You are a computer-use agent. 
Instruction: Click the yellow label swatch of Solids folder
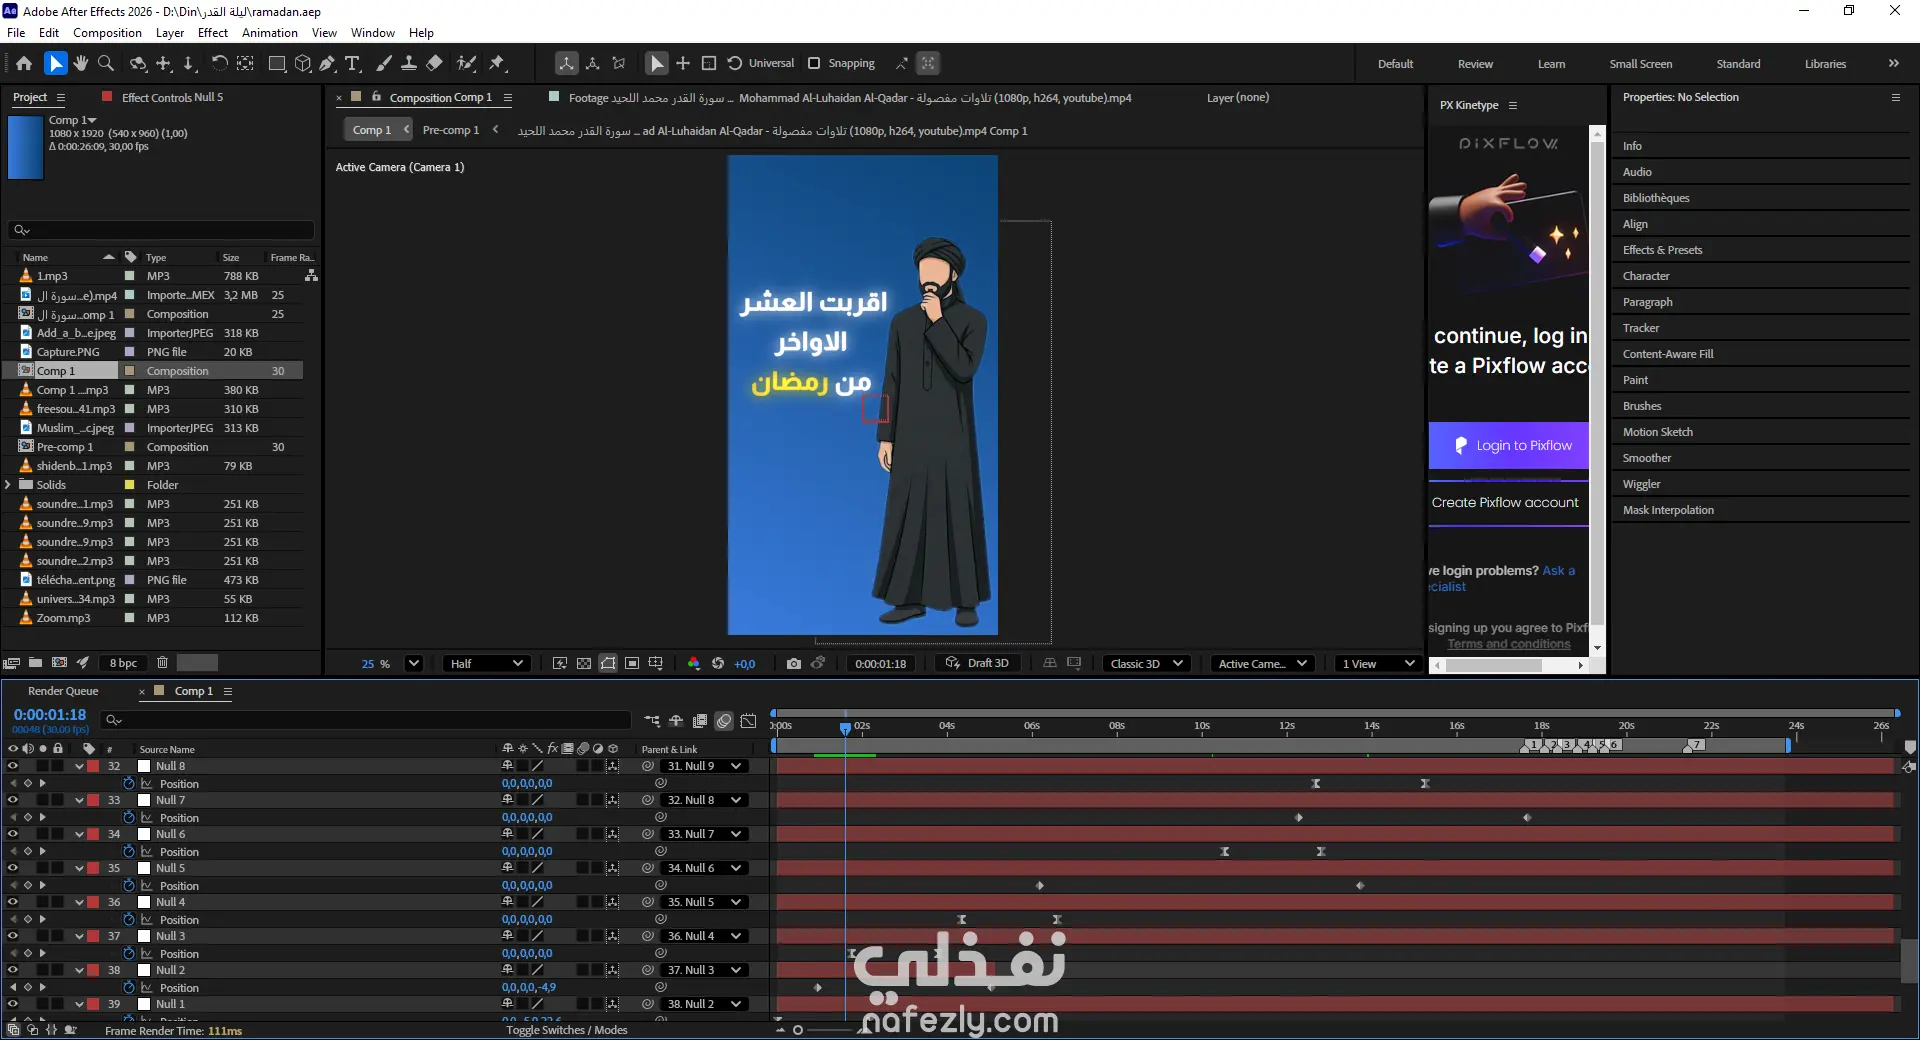129,485
